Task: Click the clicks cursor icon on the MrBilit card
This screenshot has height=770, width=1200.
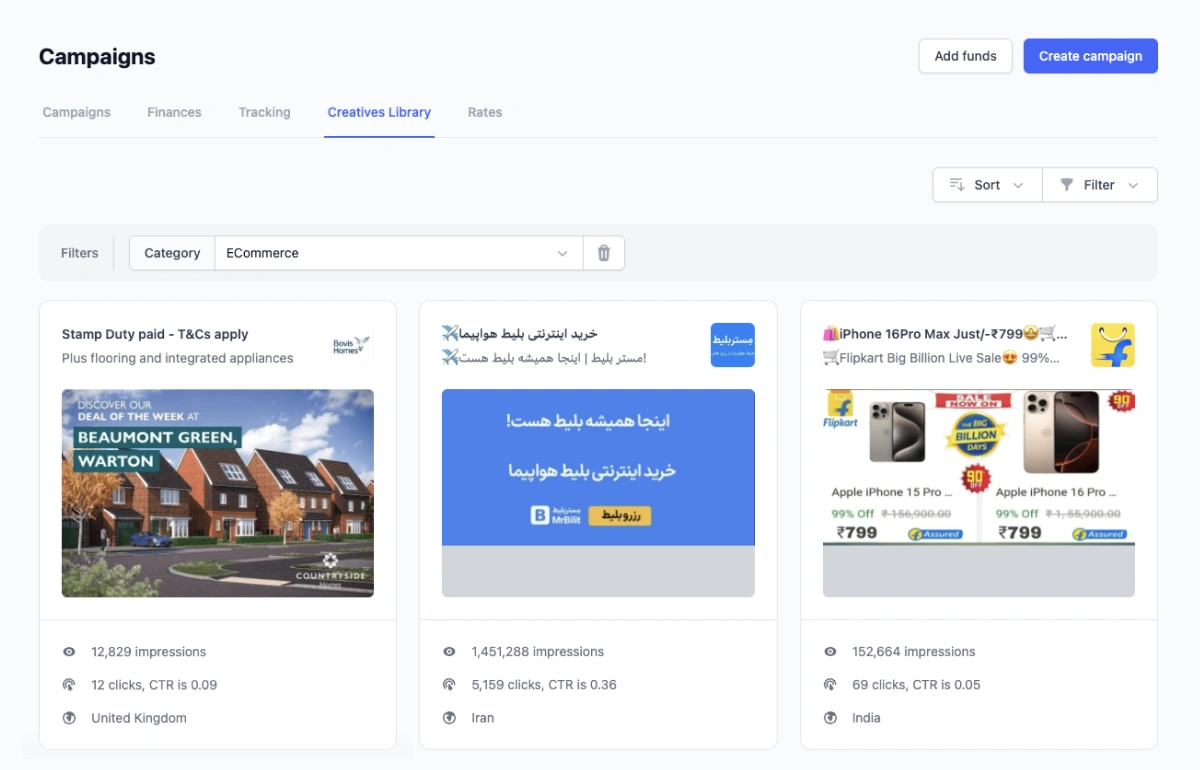Action: [449, 684]
